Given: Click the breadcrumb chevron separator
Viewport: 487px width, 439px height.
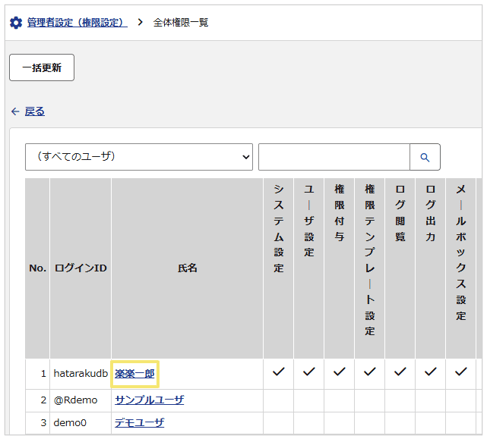Looking at the screenshot, I should (x=140, y=22).
